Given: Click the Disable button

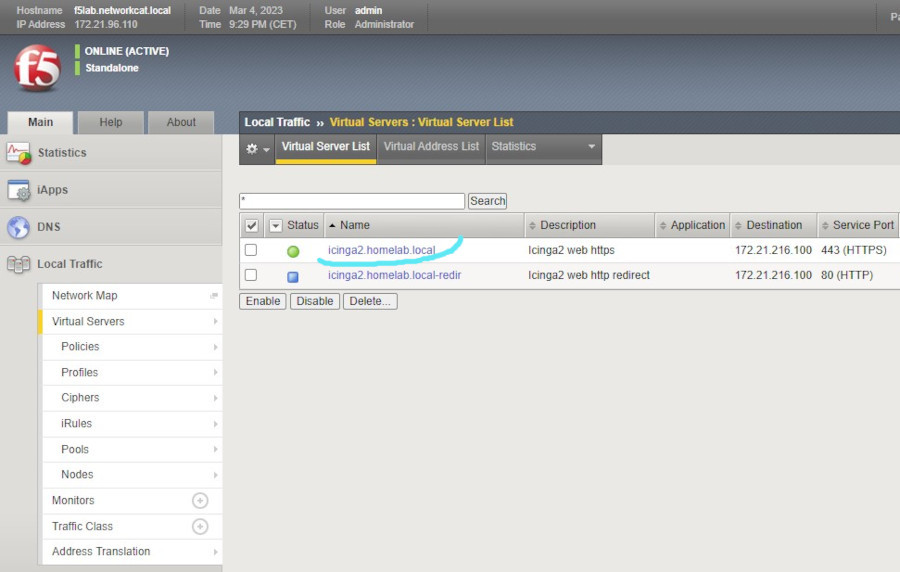Looking at the screenshot, I should (x=315, y=301).
